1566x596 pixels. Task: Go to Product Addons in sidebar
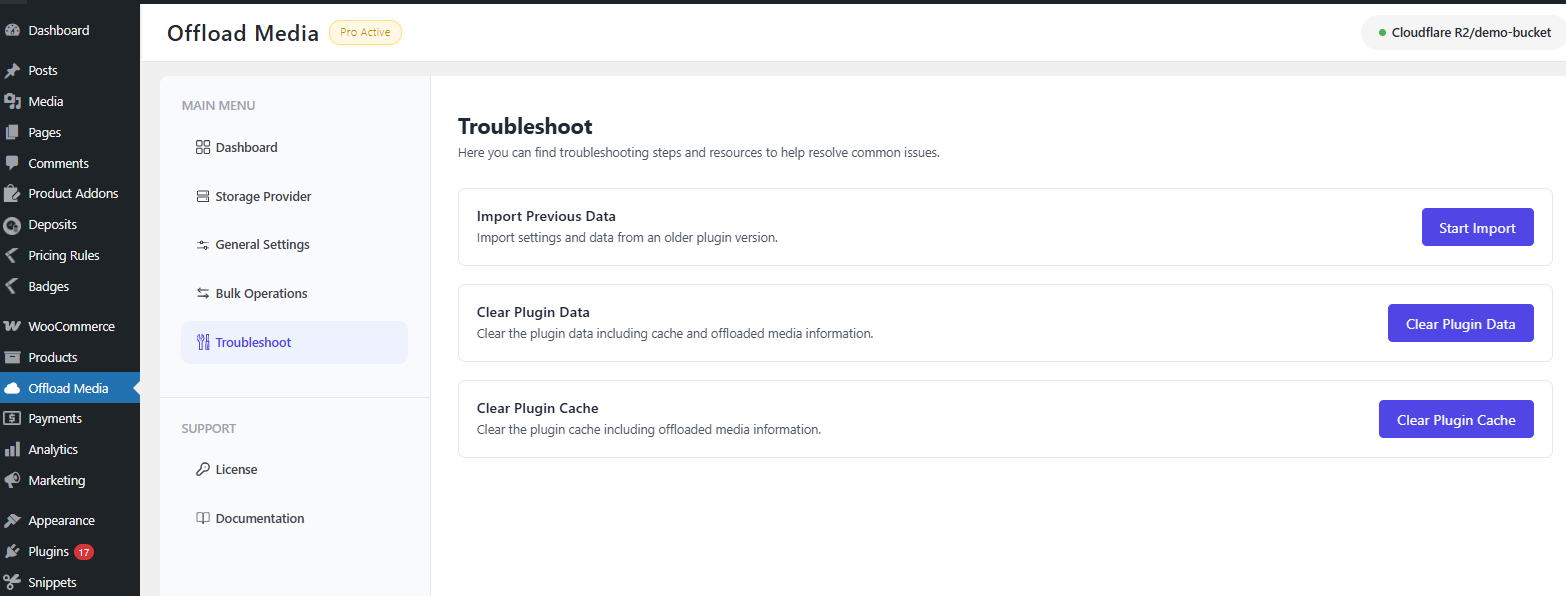[x=73, y=194]
